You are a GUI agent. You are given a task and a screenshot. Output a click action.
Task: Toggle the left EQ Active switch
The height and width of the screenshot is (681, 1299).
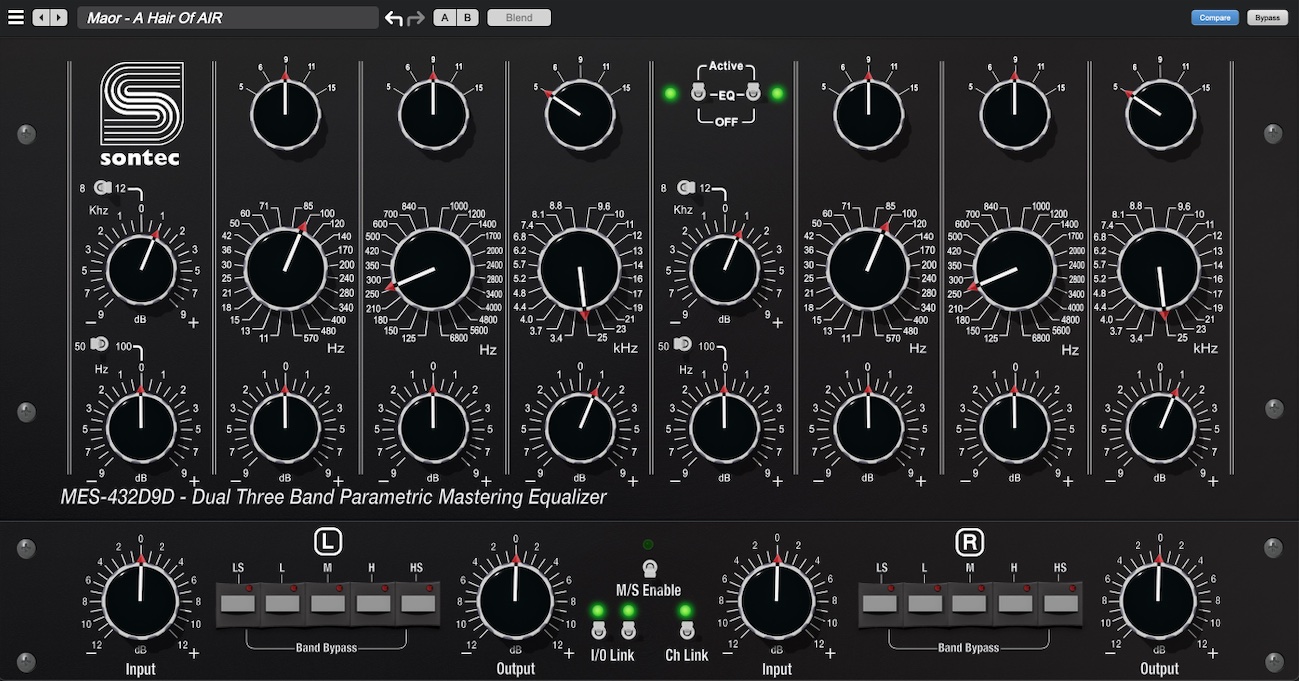point(700,94)
